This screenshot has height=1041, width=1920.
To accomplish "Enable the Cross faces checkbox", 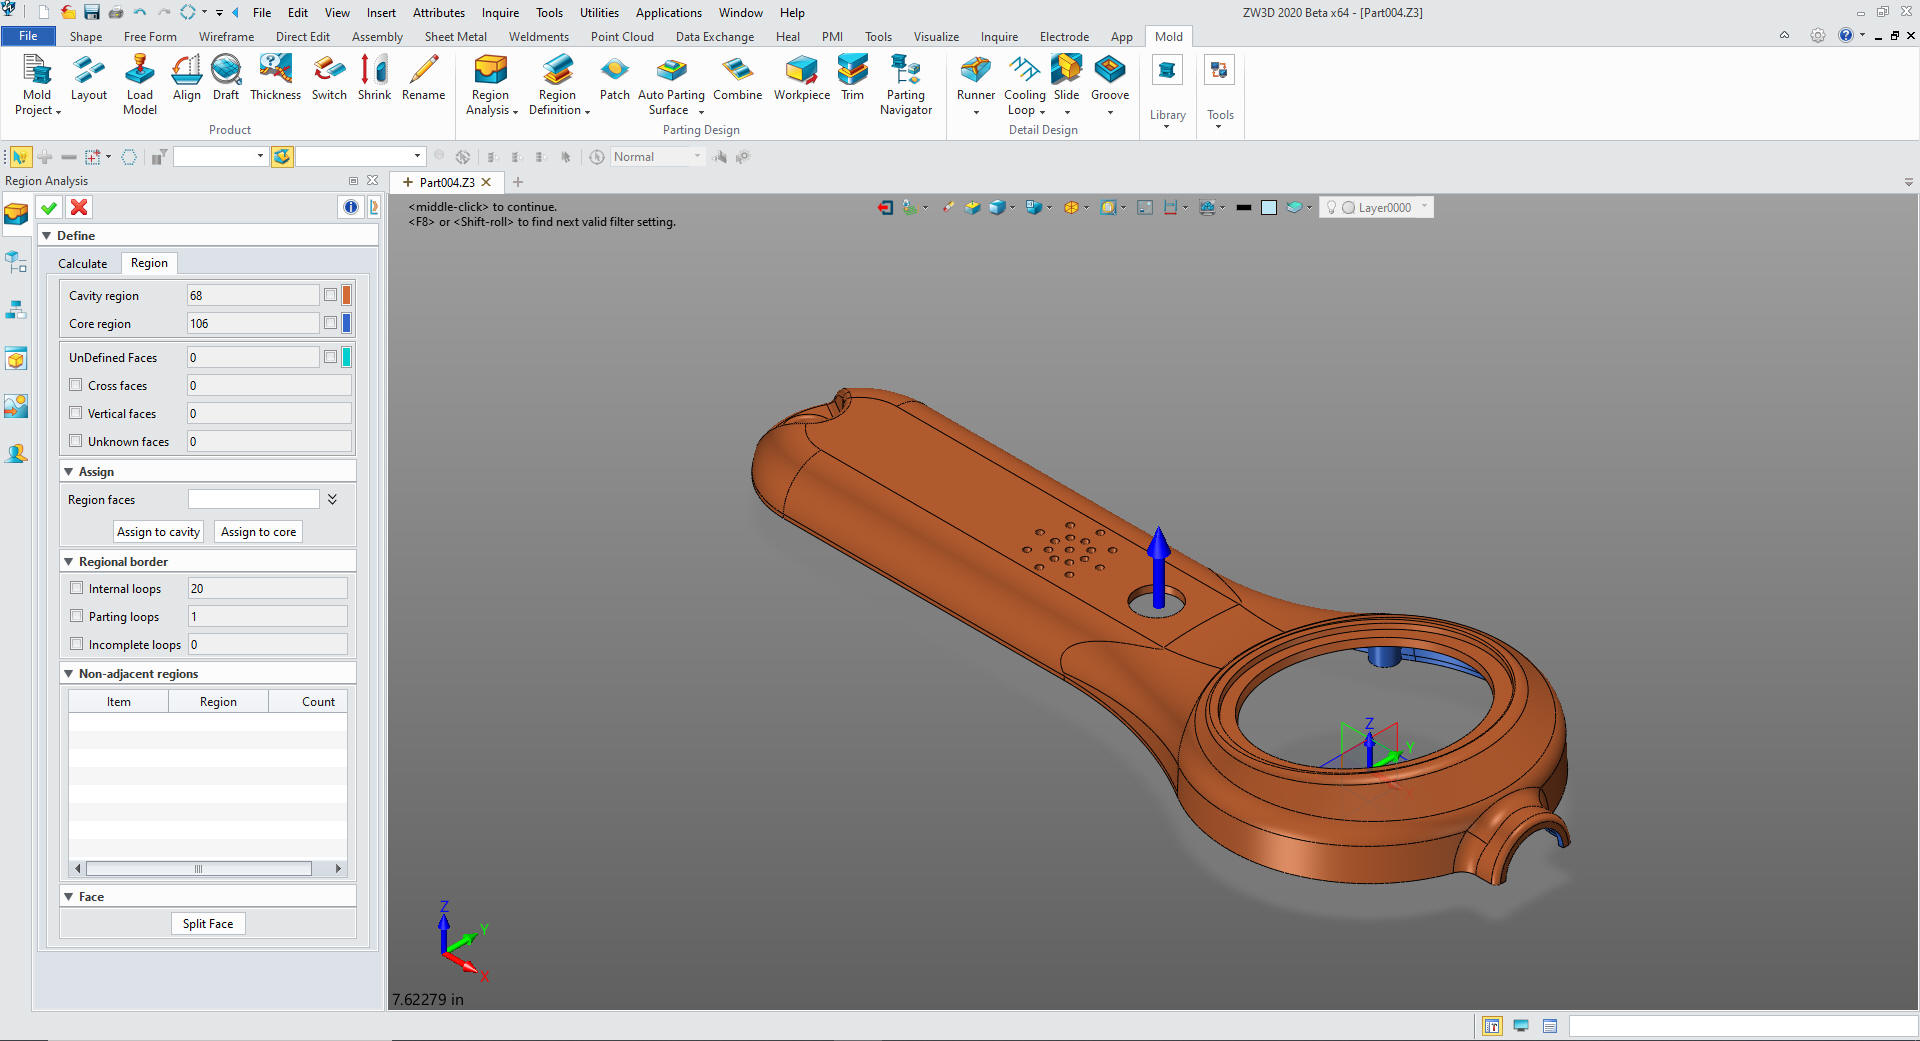I will pos(76,385).
